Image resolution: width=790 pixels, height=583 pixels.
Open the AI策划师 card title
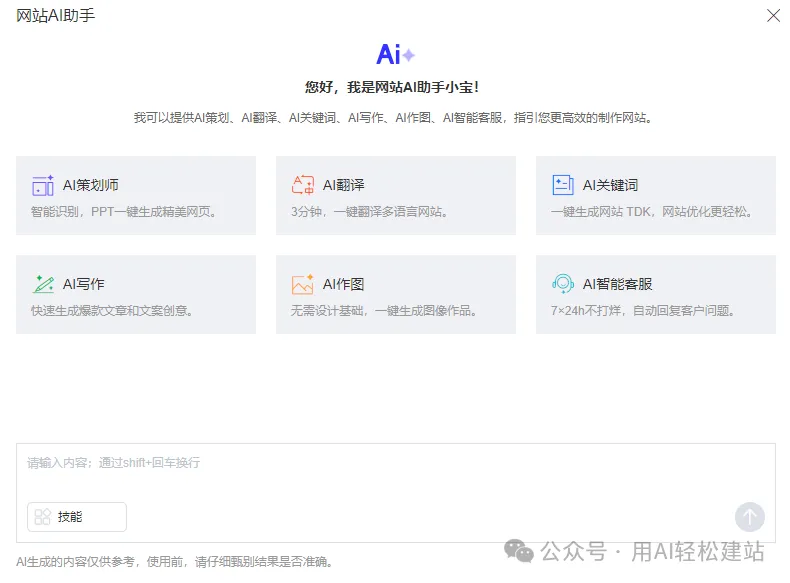coord(91,185)
